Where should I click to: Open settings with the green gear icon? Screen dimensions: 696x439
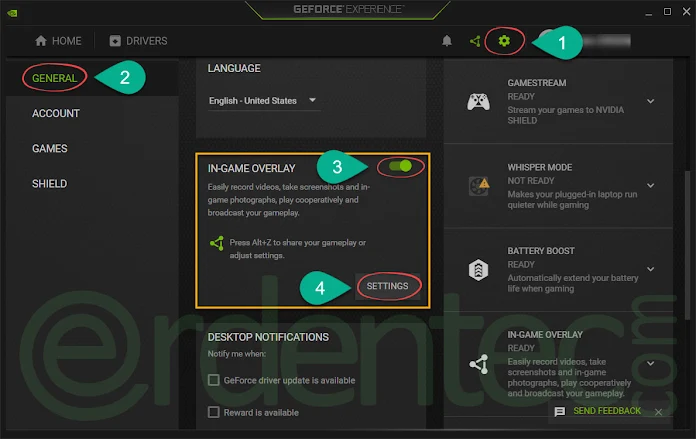click(504, 41)
